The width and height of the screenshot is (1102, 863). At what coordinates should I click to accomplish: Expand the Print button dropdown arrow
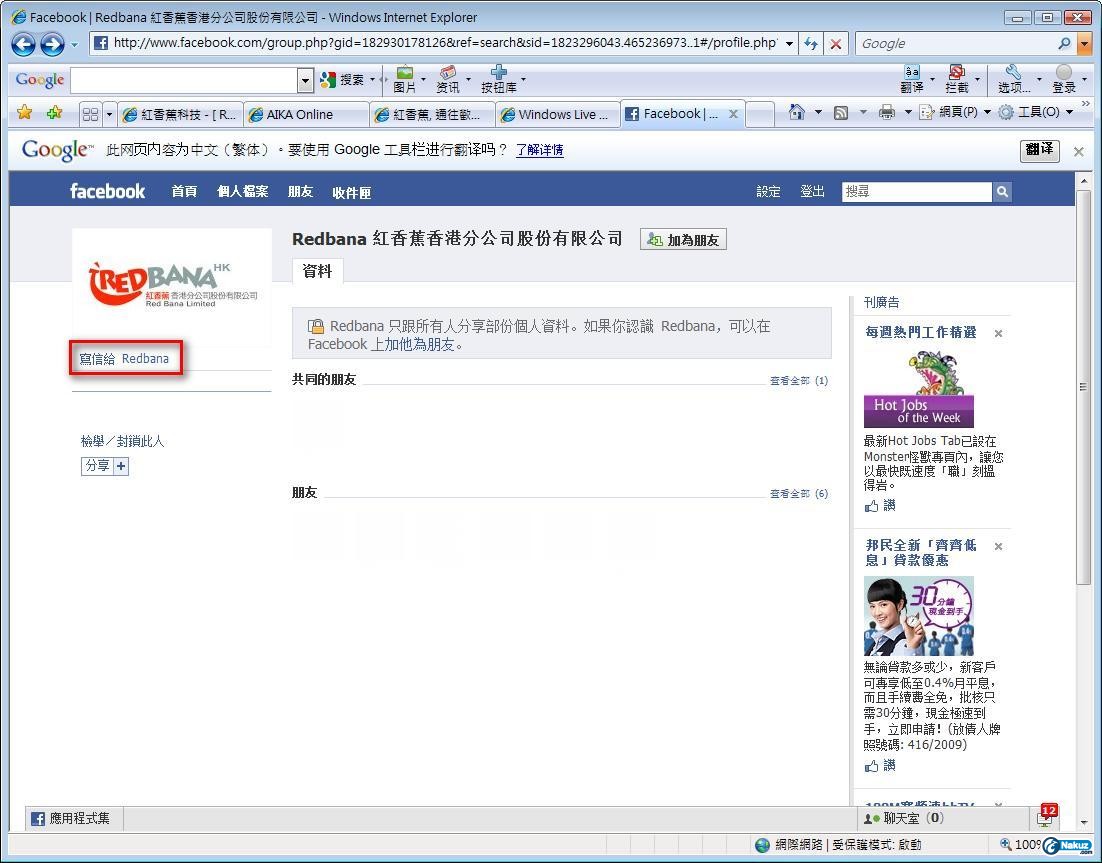[907, 112]
